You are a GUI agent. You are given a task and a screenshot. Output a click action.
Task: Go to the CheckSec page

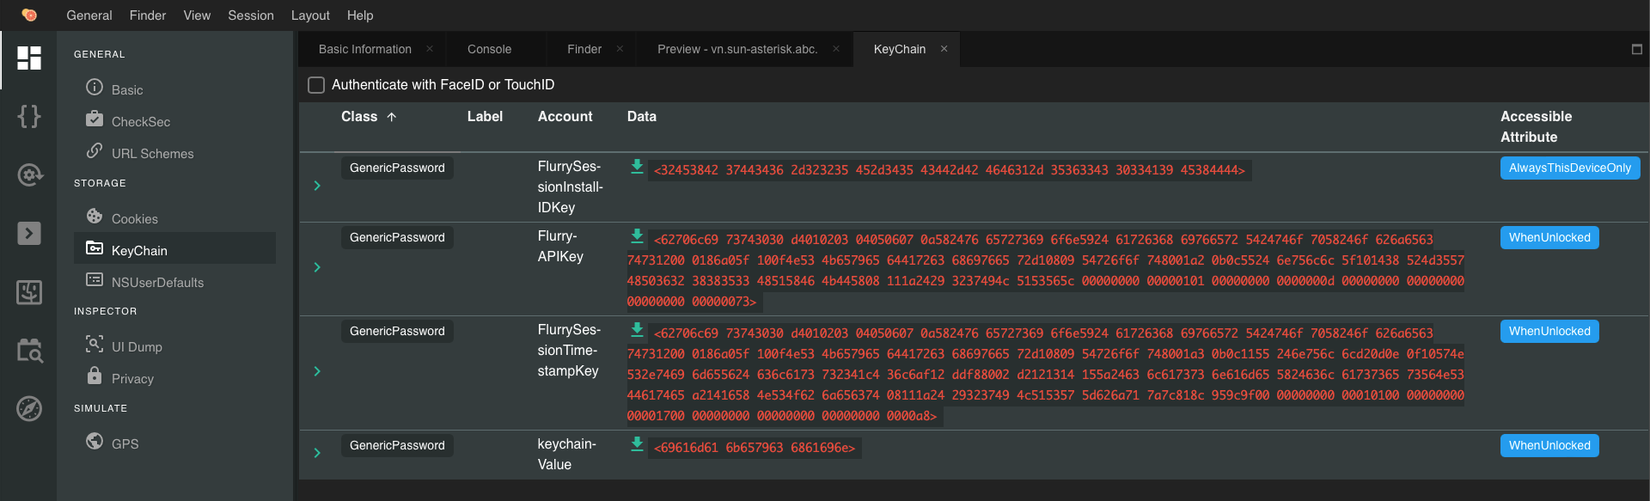(x=140, y=122)
